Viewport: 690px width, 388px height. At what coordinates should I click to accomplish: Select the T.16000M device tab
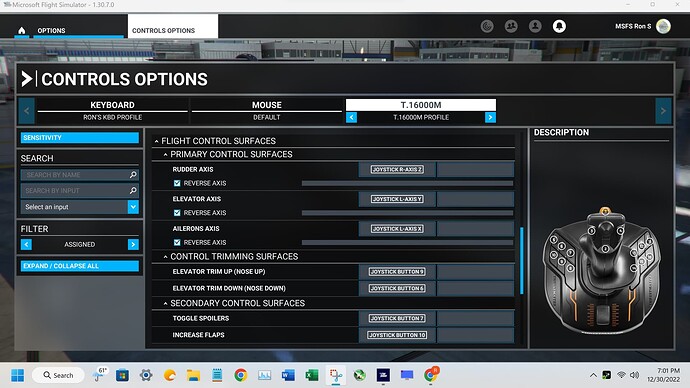[x=421, y=105]
